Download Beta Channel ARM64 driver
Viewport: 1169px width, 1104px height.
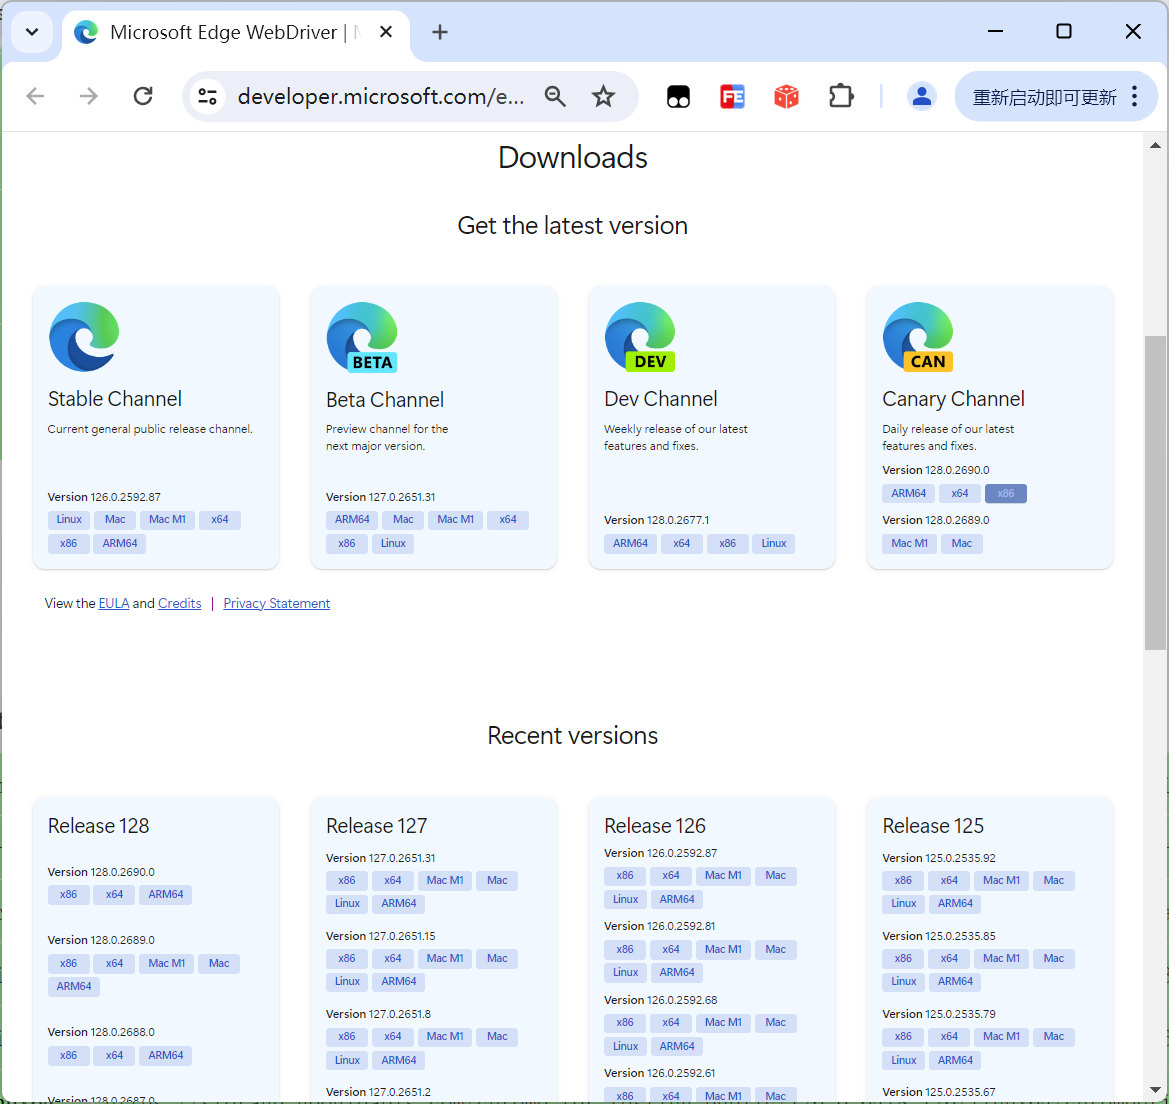pos(352,520)
